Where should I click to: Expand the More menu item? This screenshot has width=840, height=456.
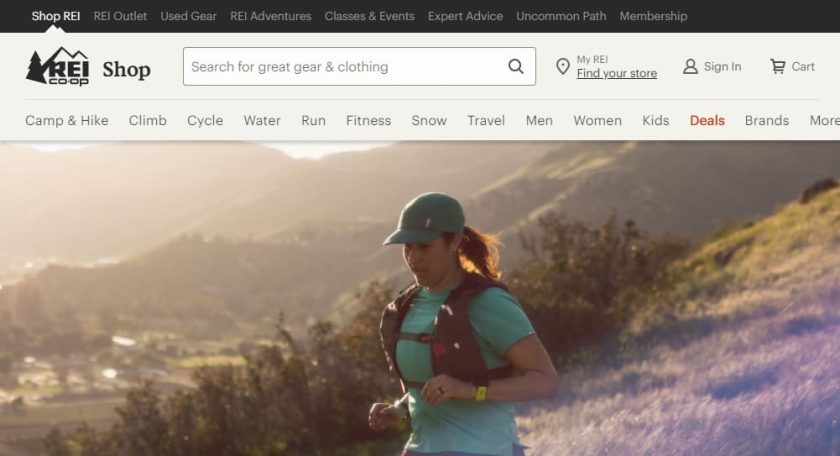tap(824, 121)
